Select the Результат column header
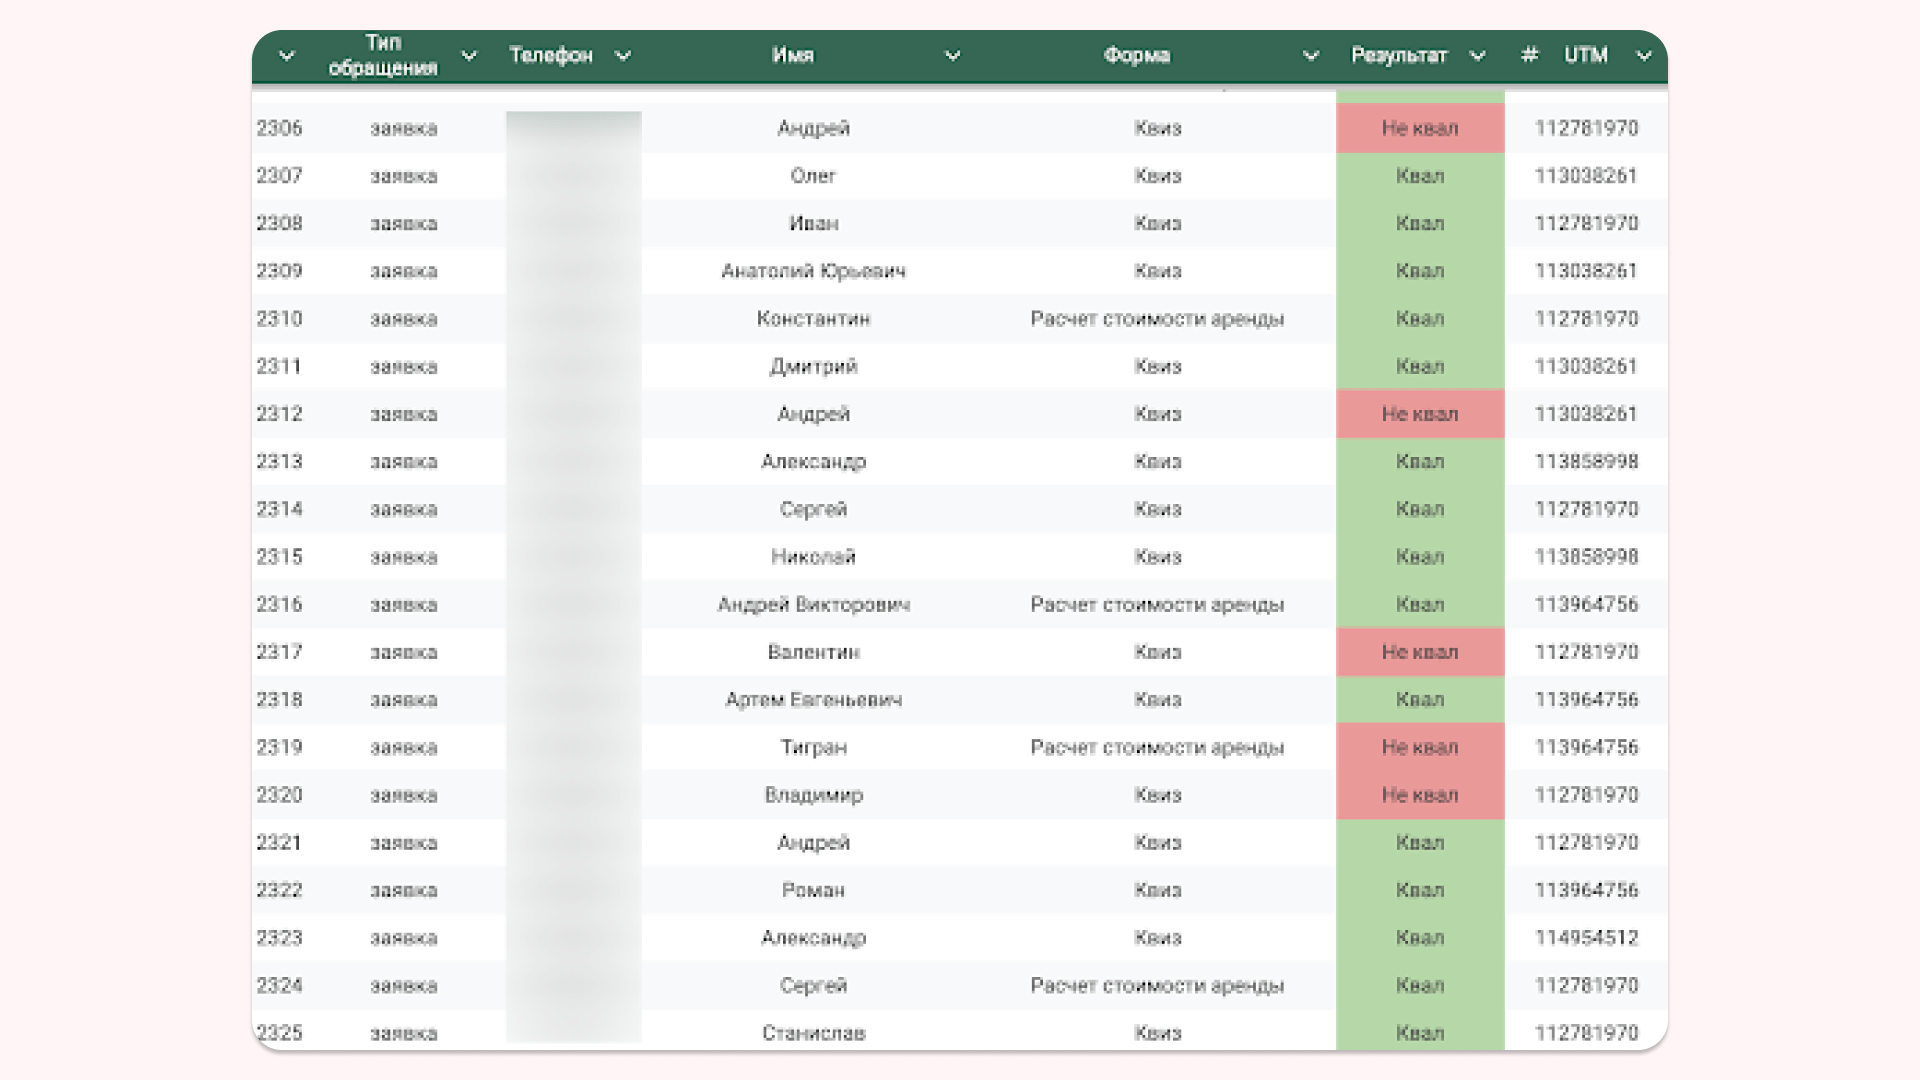This screenshot has height=1080, width=1920. (x=1398, y=56)
